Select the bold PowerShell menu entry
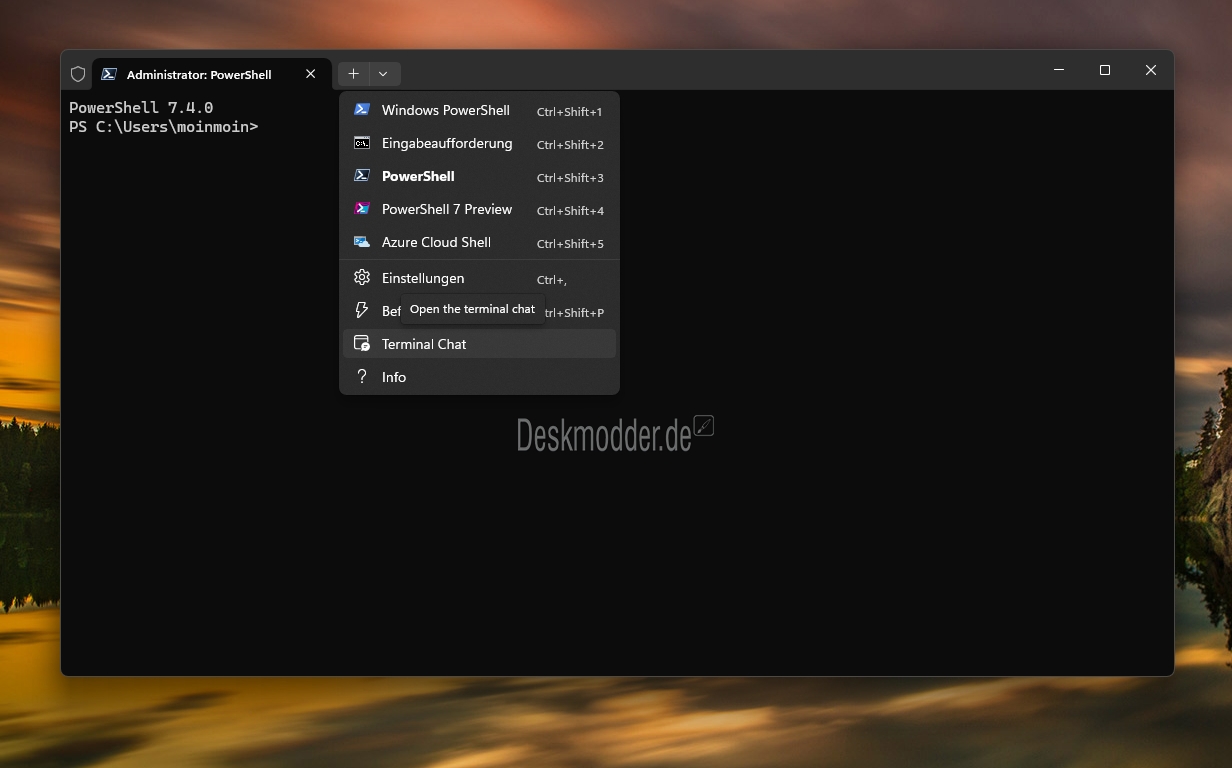The height and width of the screenshot is (768, 1232). click(x=479, y=176)
